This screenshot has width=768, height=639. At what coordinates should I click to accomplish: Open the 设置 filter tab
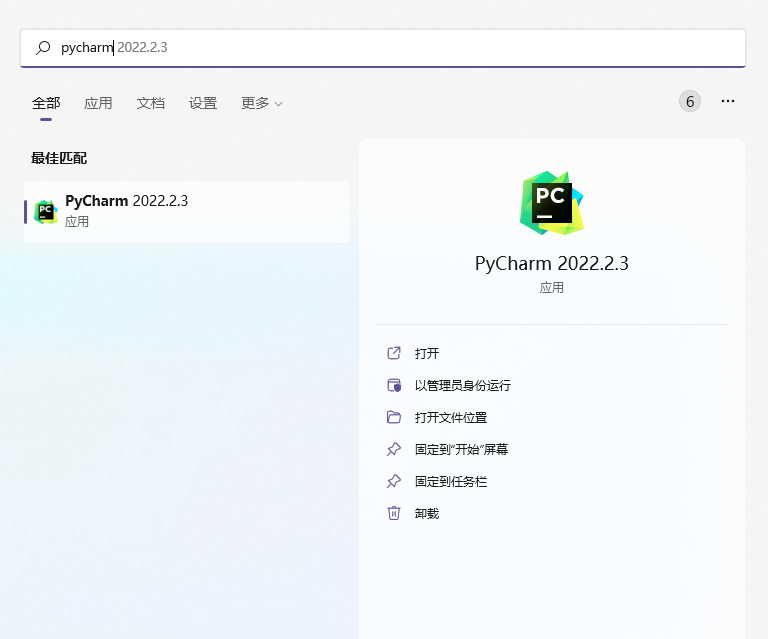(x=203, y=103)
